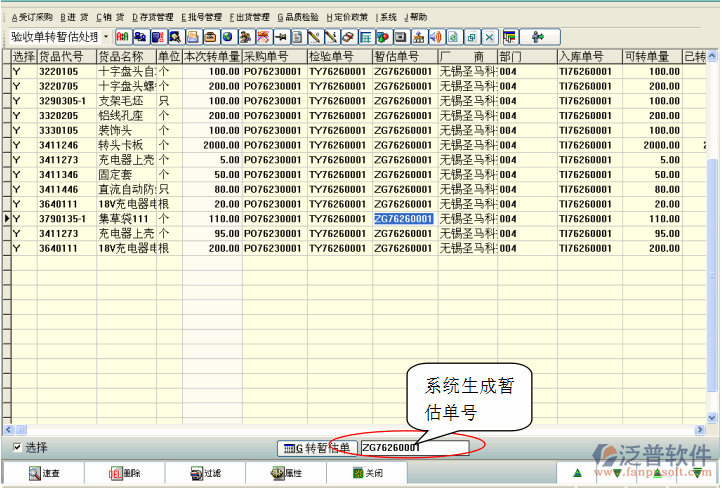
Task: Click the 速查 button
Action: pos(43,473)
